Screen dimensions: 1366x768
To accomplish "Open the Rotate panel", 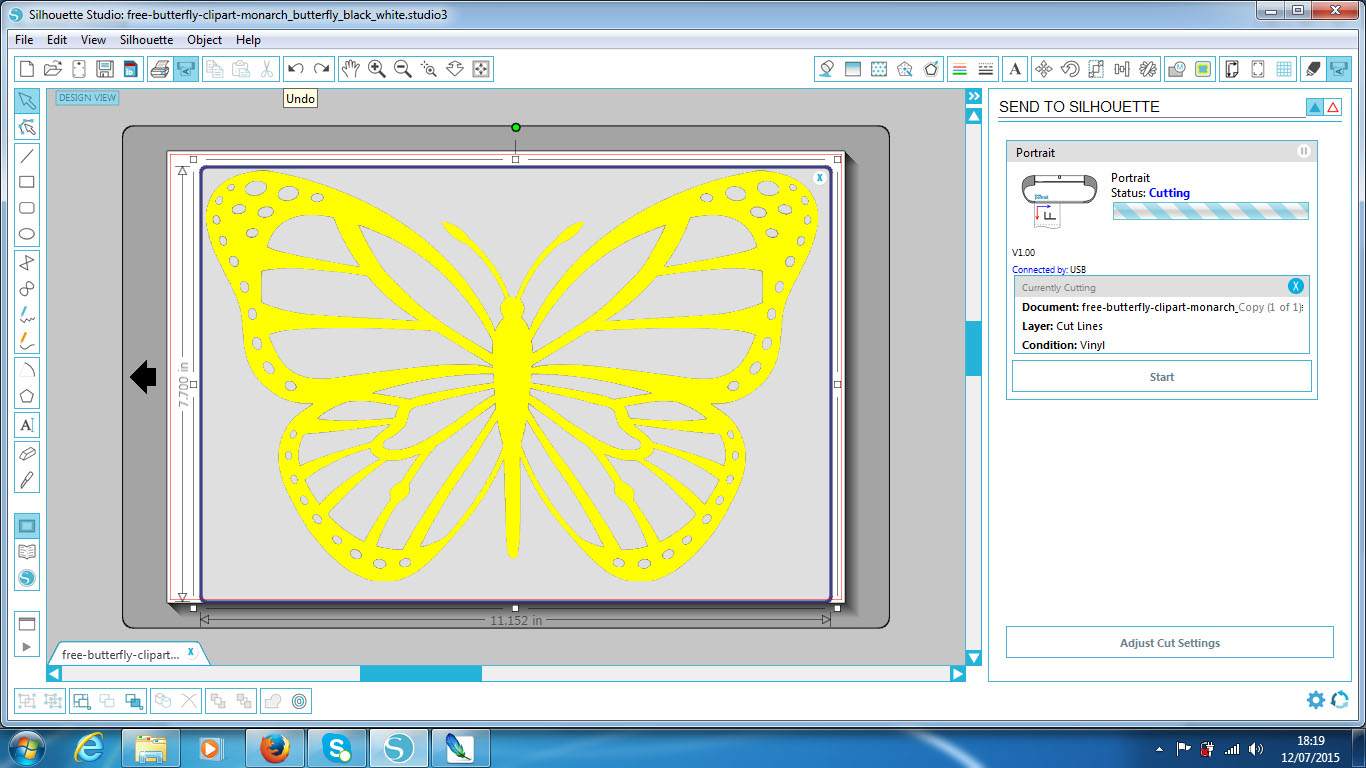I will pos(1069,69).
